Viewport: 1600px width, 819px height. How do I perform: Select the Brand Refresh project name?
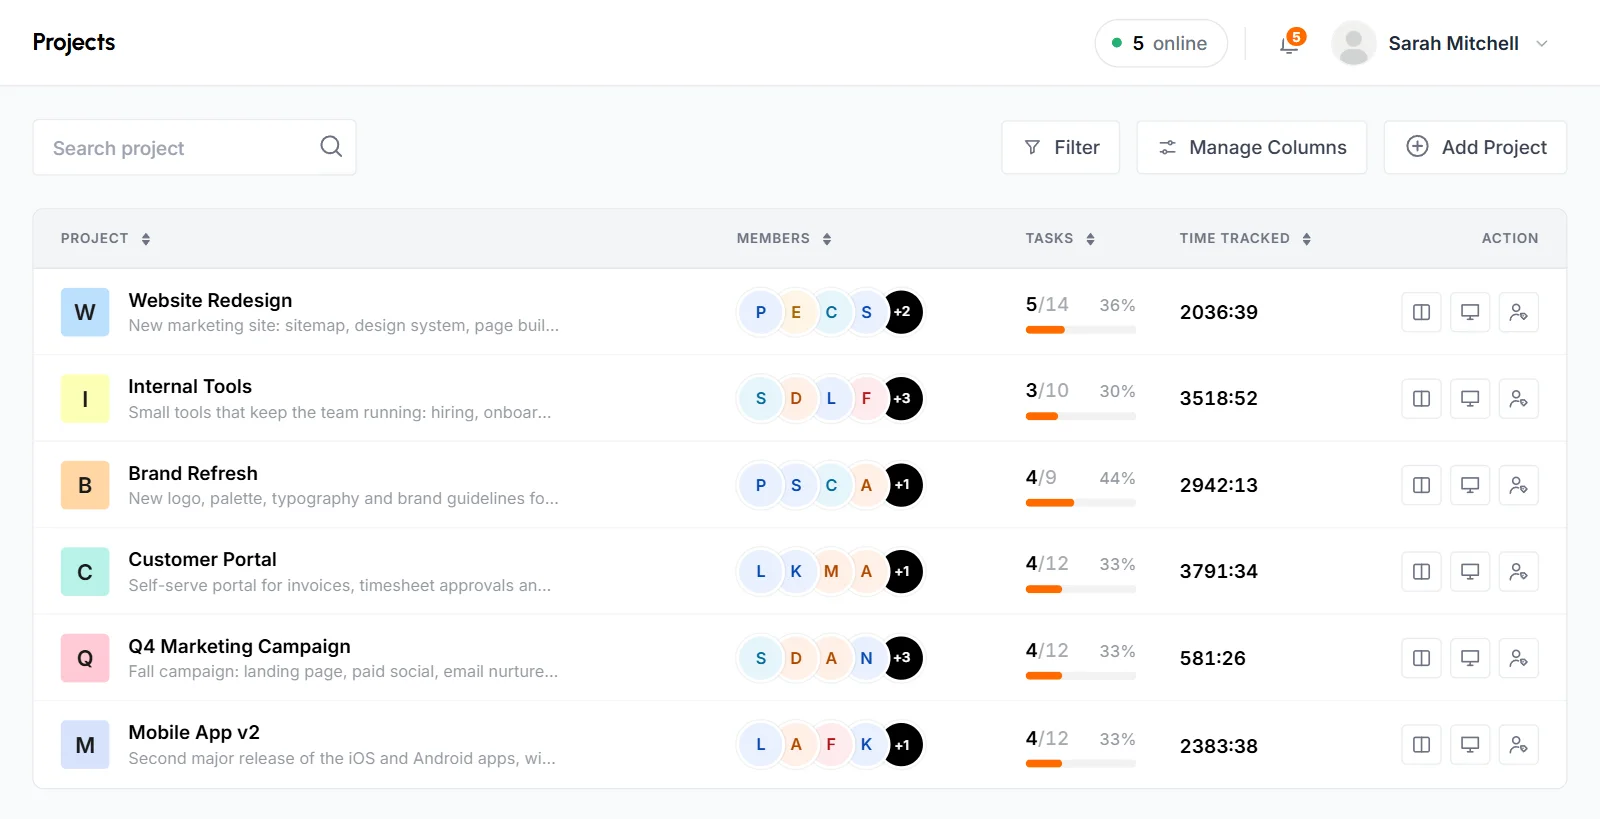click(x=193, y=473)
